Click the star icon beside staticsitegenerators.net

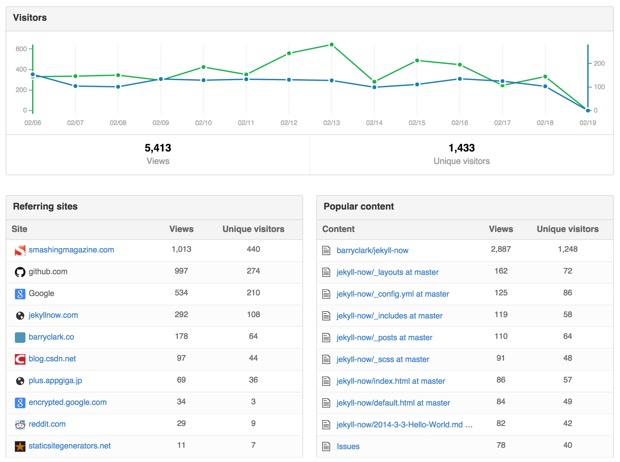coord(20,446)
